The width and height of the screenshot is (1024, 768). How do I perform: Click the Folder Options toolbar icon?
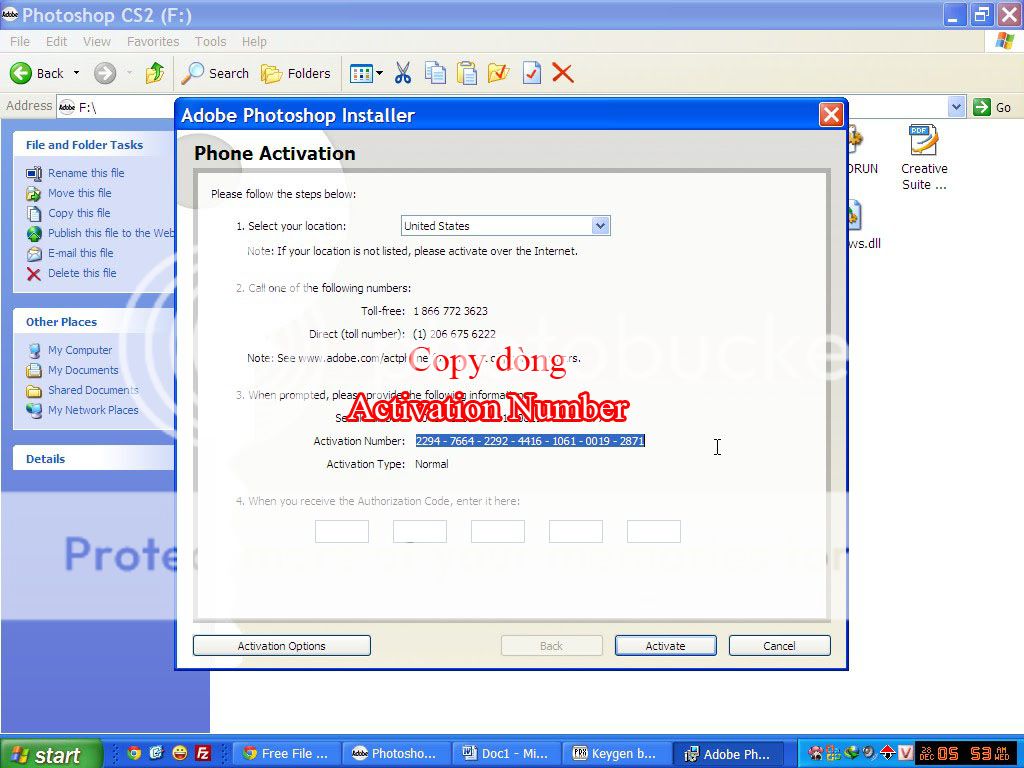point(498,73)
